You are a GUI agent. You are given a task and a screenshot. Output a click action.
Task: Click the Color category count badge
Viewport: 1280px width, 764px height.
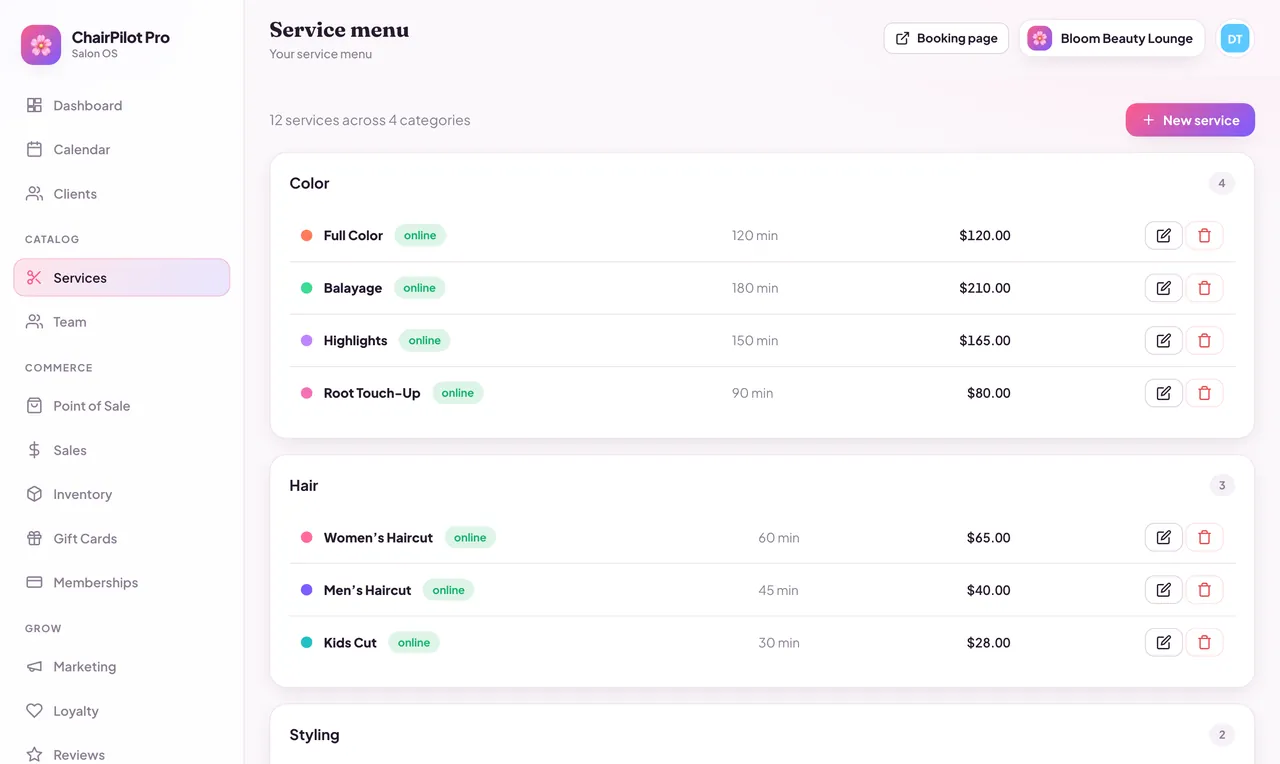click(x=1222, y=183)
